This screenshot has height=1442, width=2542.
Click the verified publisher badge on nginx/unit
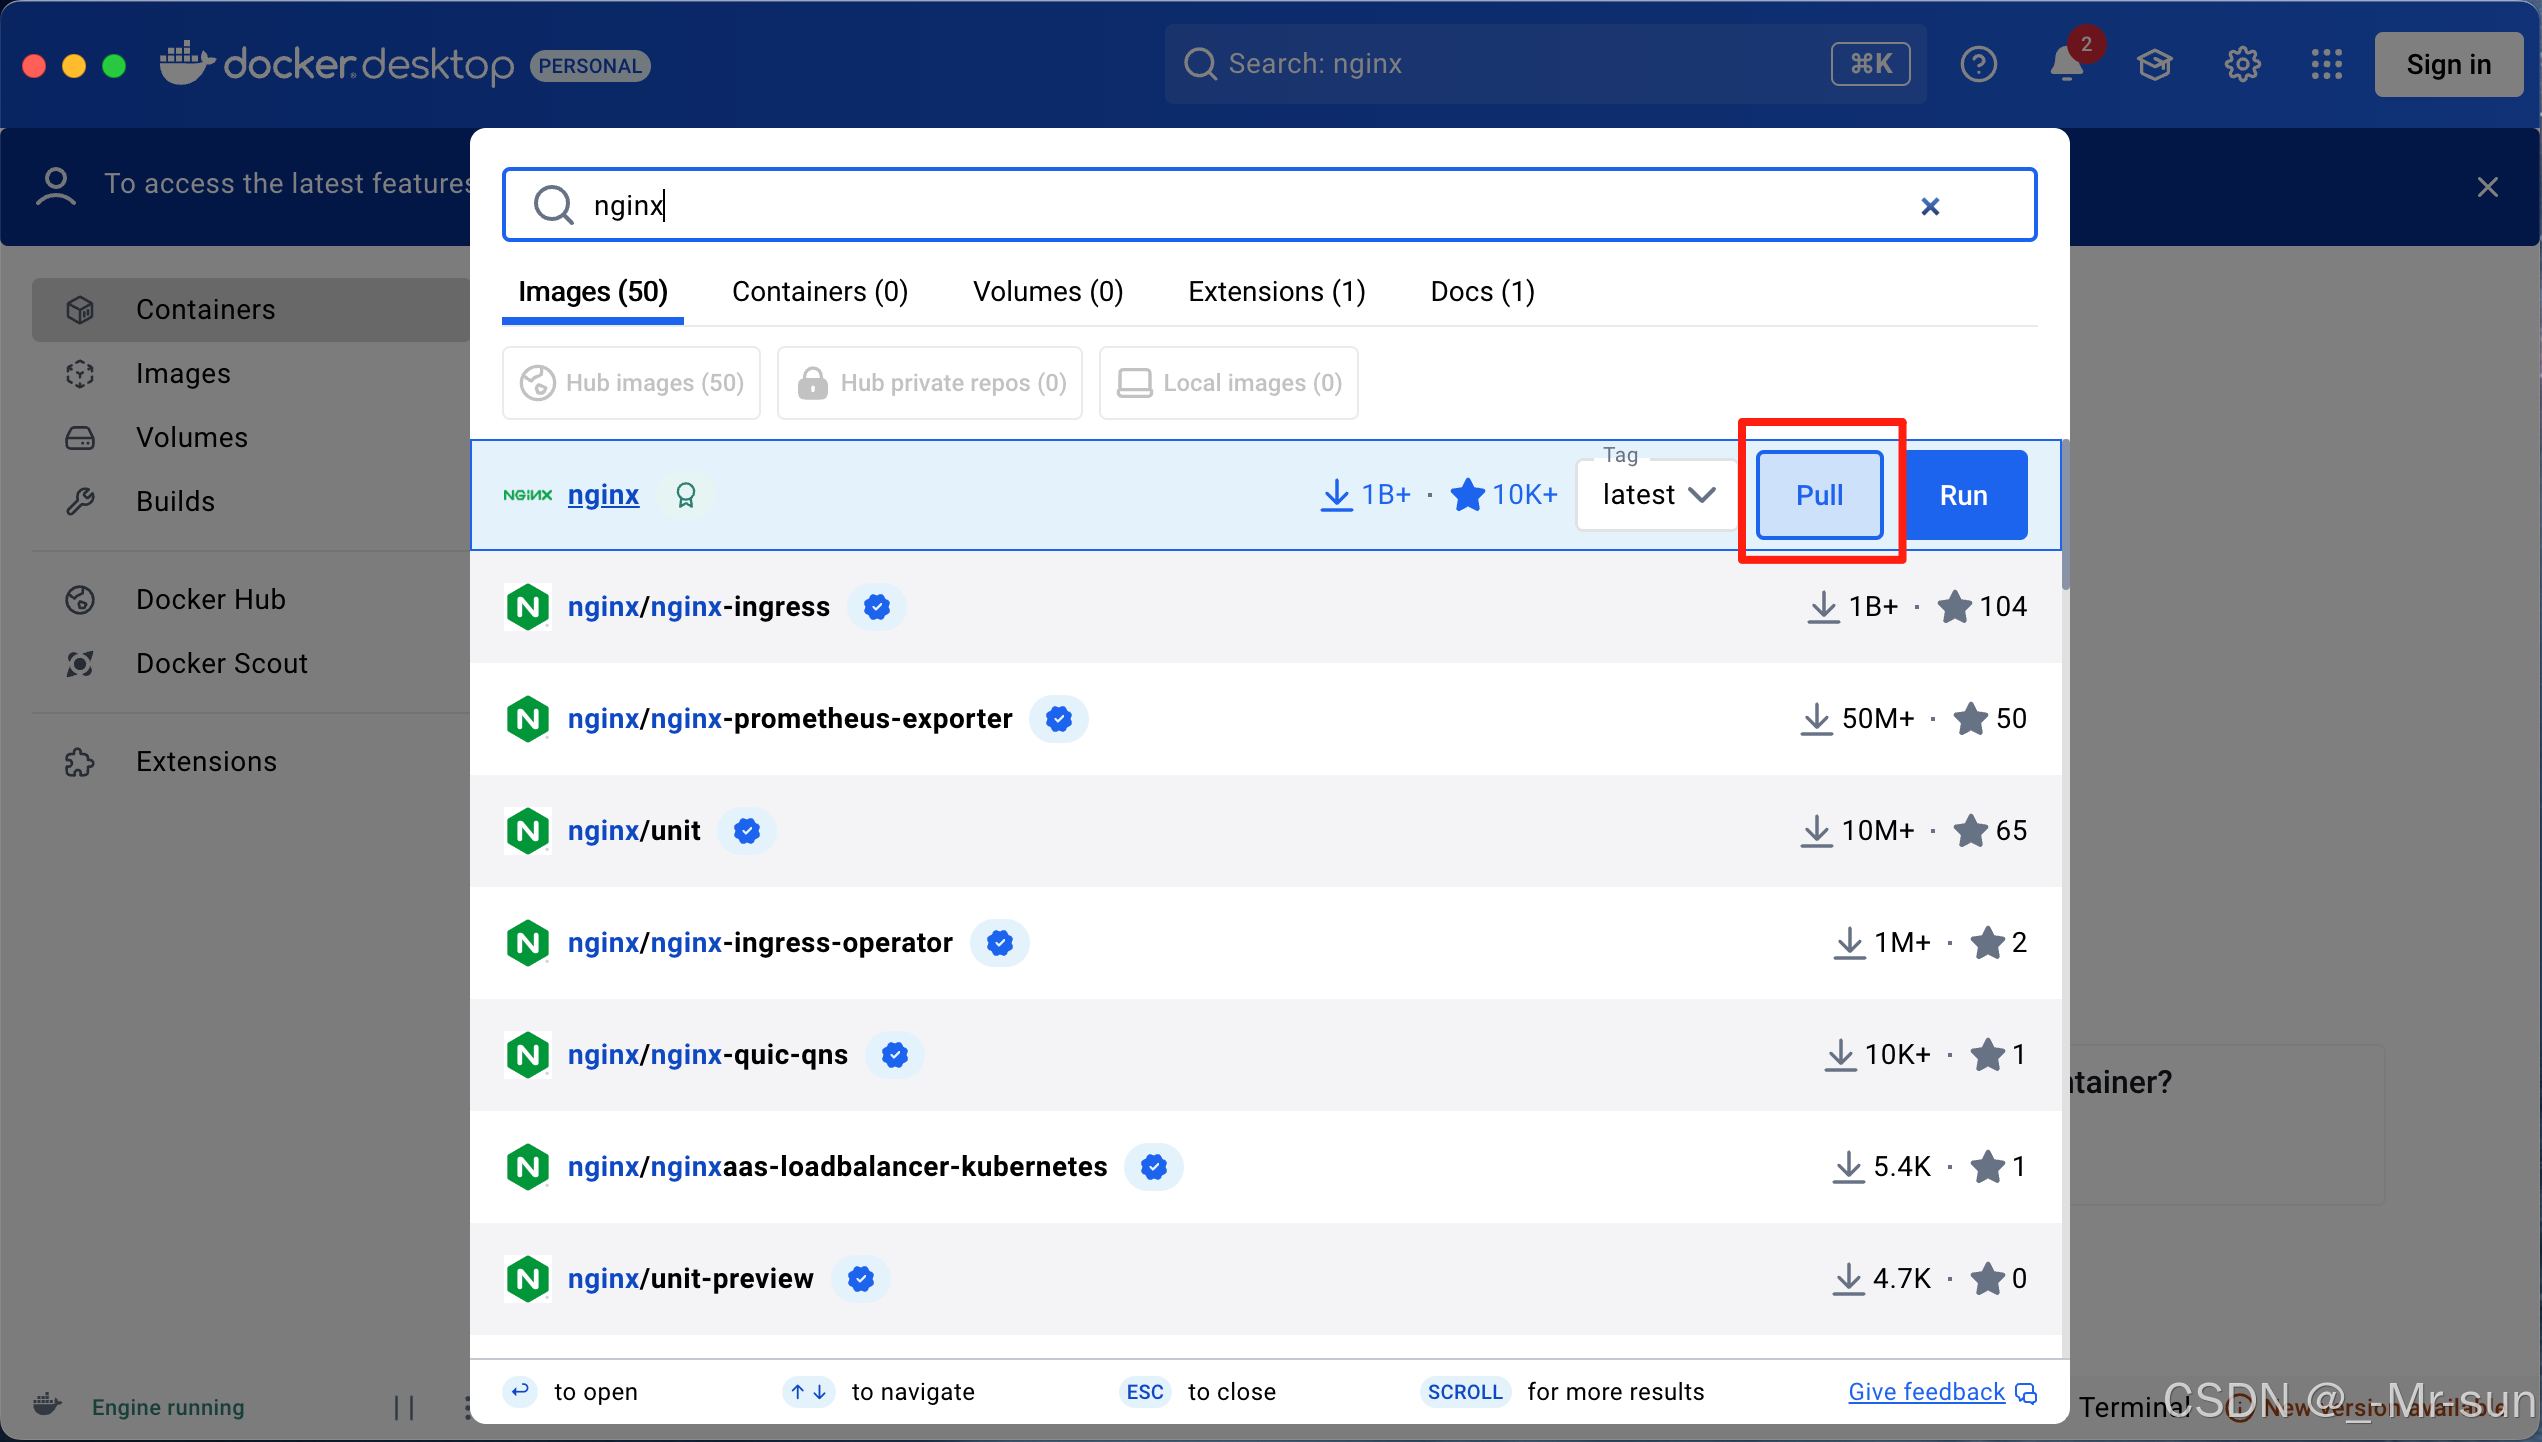click(x=746, y=831)
